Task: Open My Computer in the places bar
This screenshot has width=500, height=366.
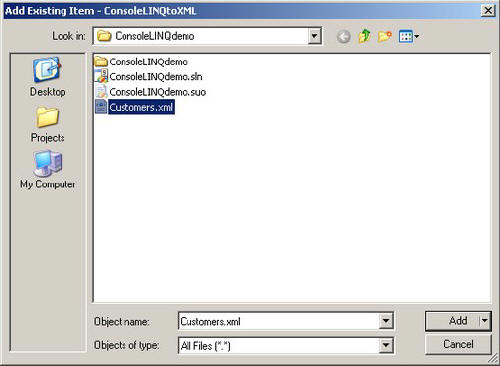Action: 47,170
